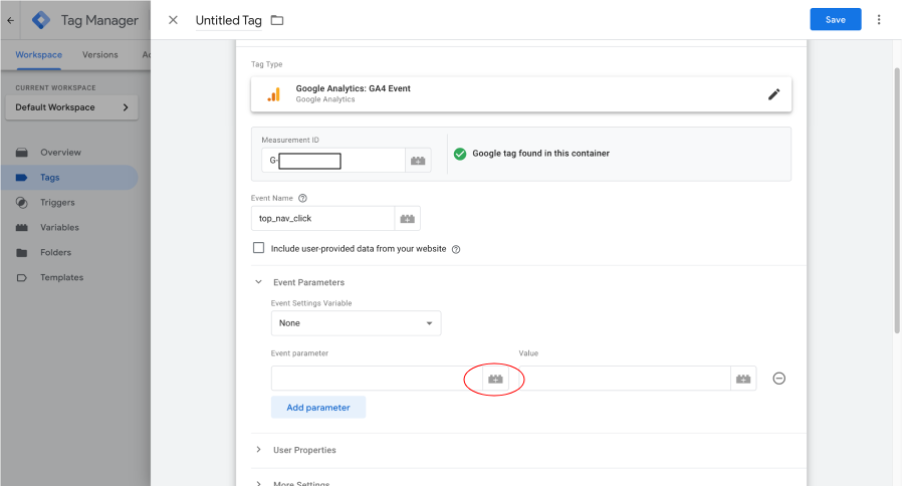
Task: Expand the More Settings section
Action: 258,483
